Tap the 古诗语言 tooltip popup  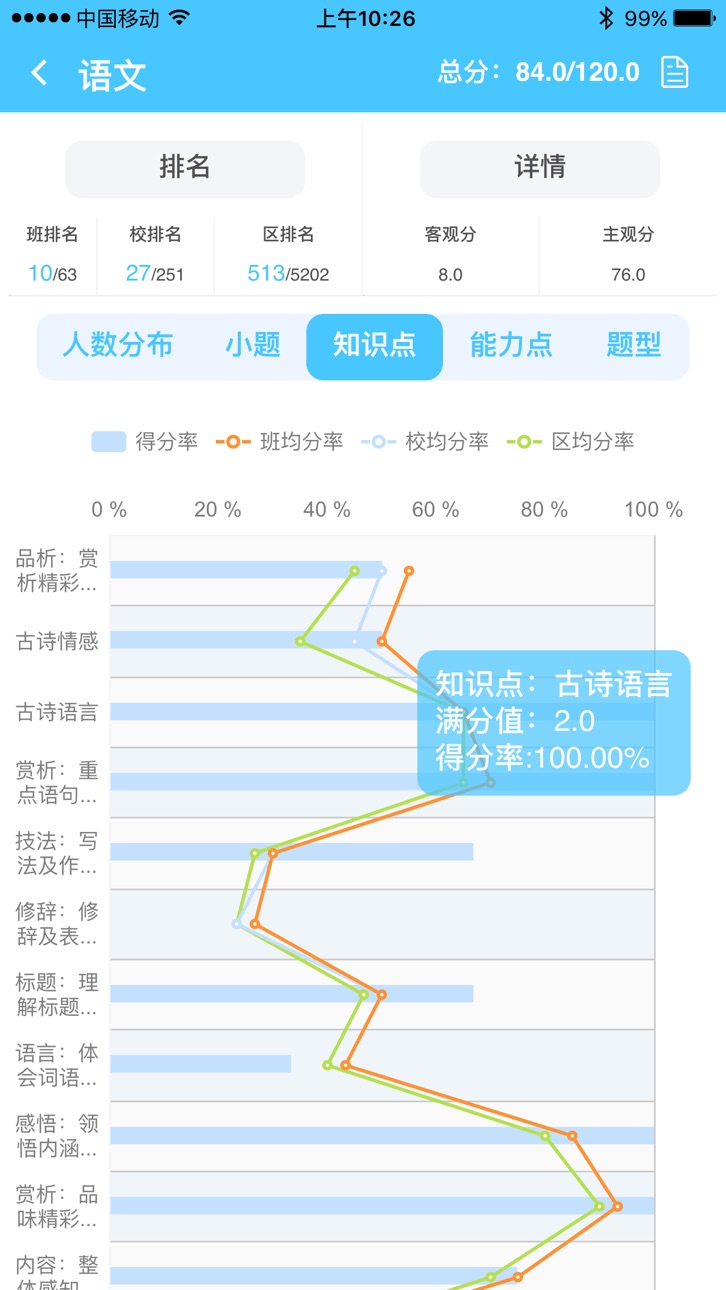tap(554, 722)
